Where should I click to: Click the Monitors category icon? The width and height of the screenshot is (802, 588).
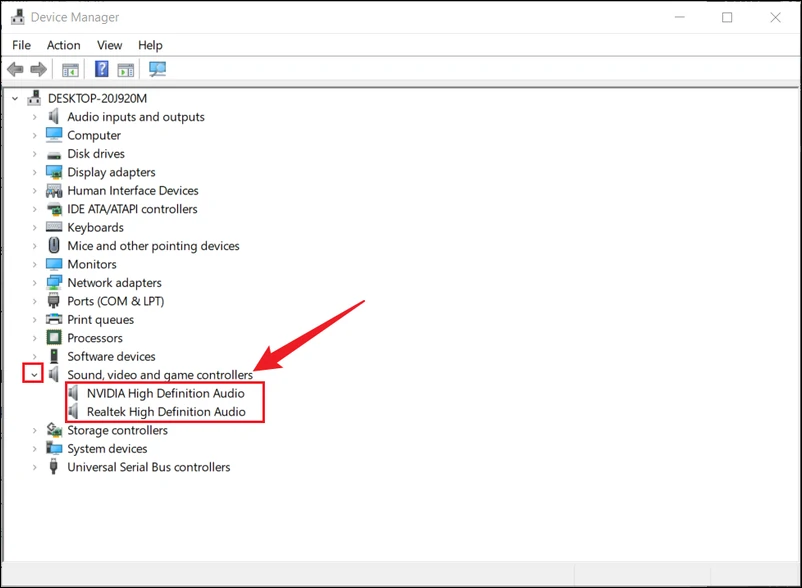click(54, 264)
